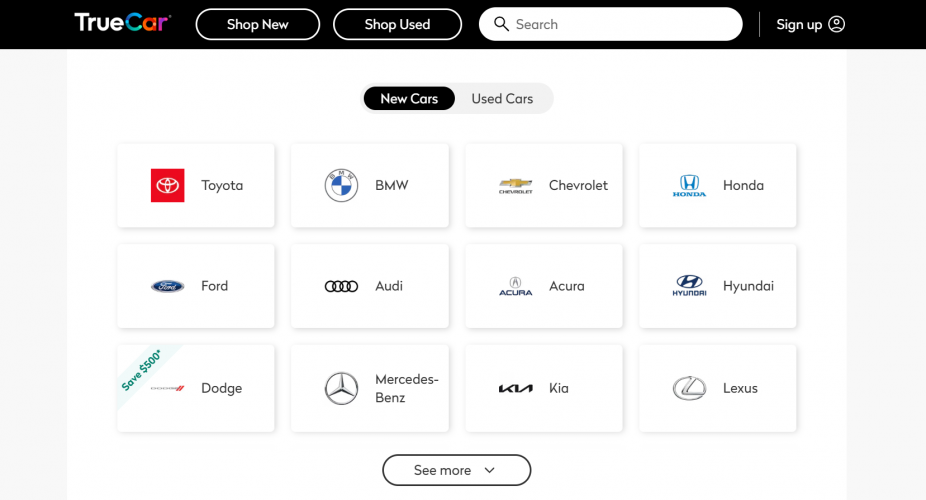Screen dimensions: 926x500
Task: Select the Hyundai brand card
Action: tap(718, 287)
